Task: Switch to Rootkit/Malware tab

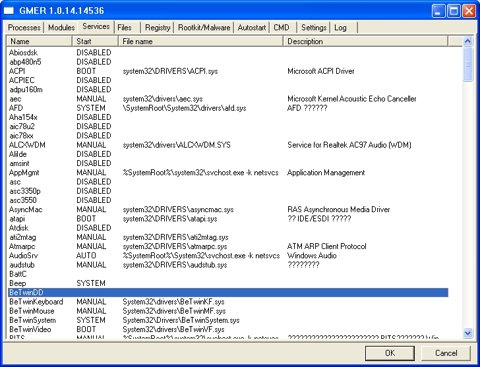Action: [204, 27]
